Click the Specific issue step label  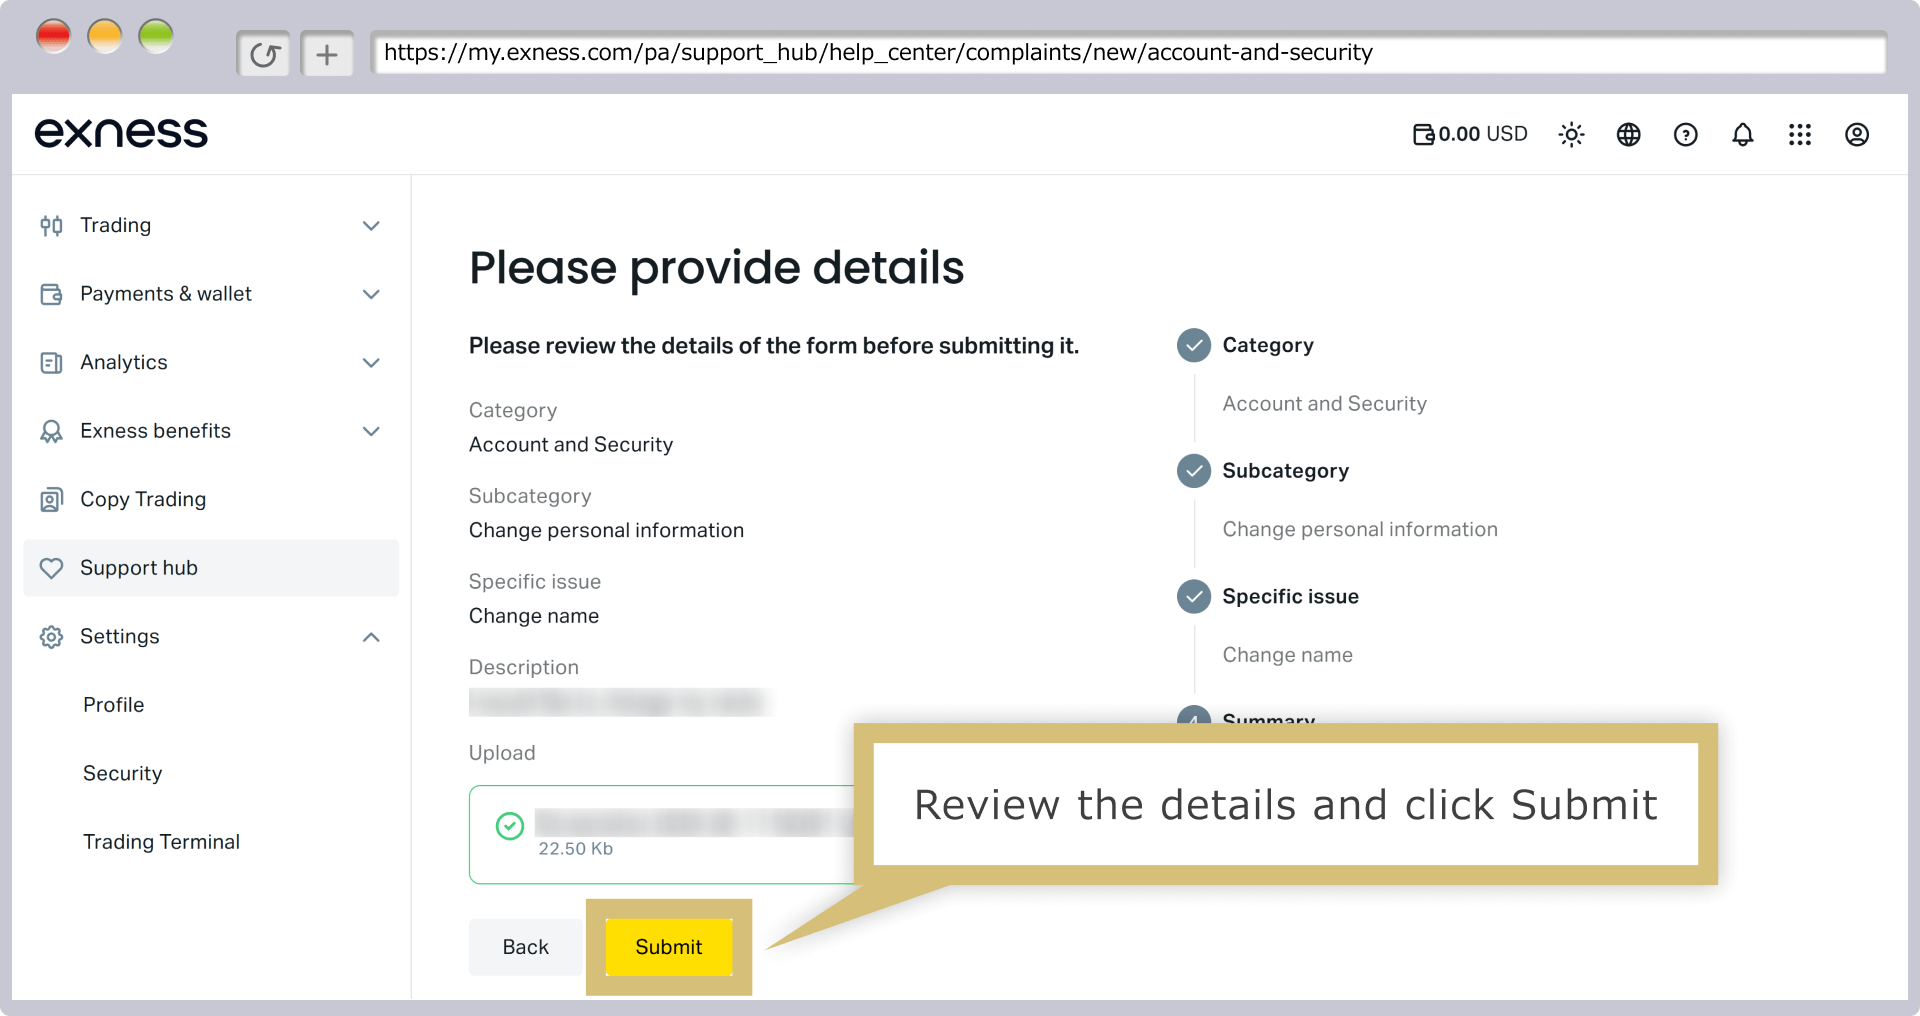pos(1290,597)
